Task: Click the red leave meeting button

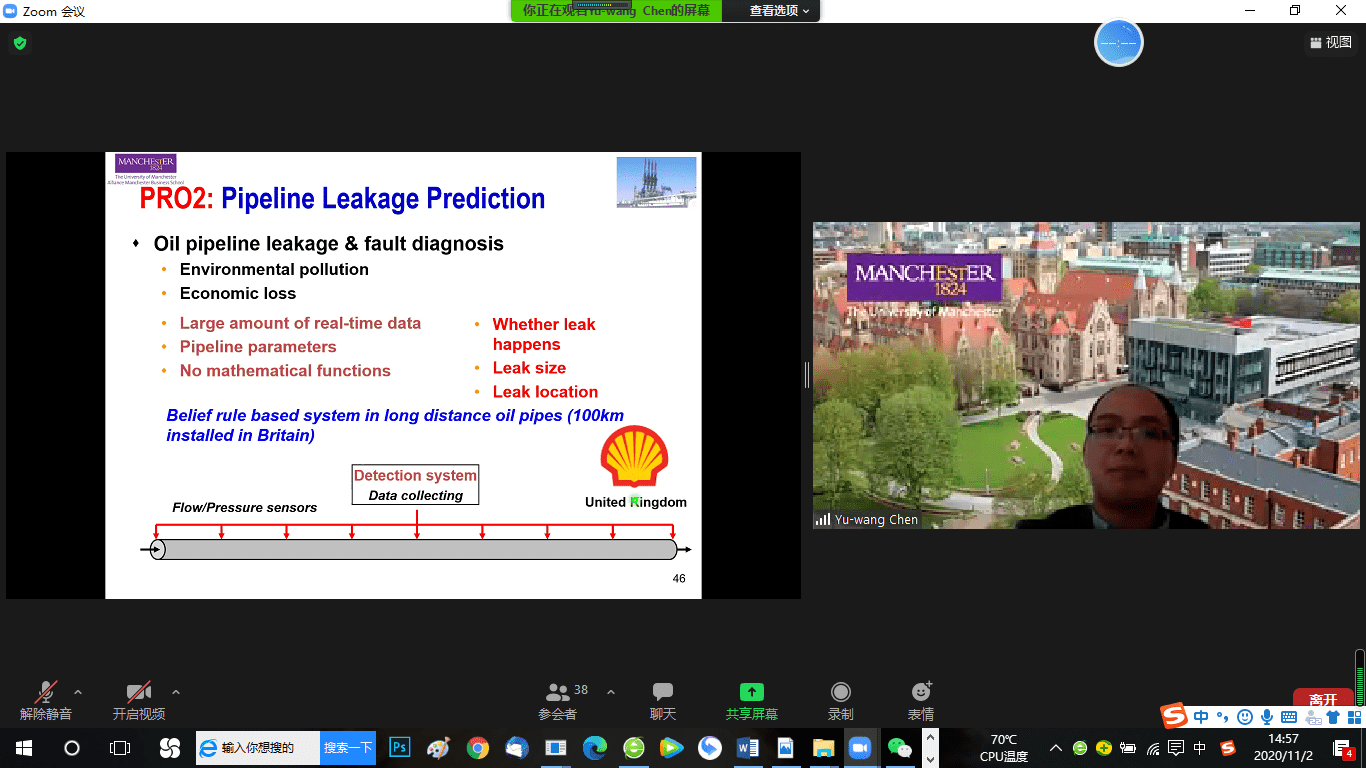Action: pyautogui.click(x=1322, y=699)
